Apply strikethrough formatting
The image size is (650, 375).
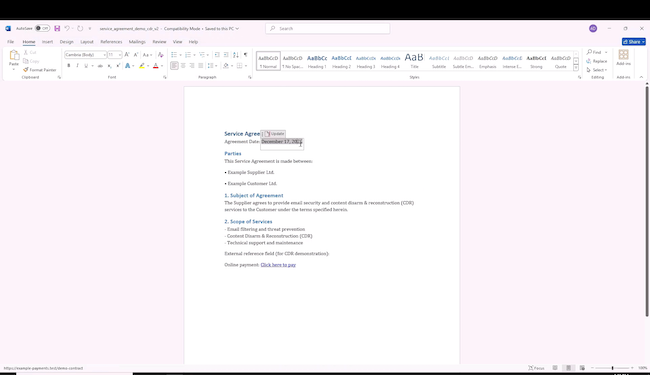pyautogui.click(x=100, y=66)
